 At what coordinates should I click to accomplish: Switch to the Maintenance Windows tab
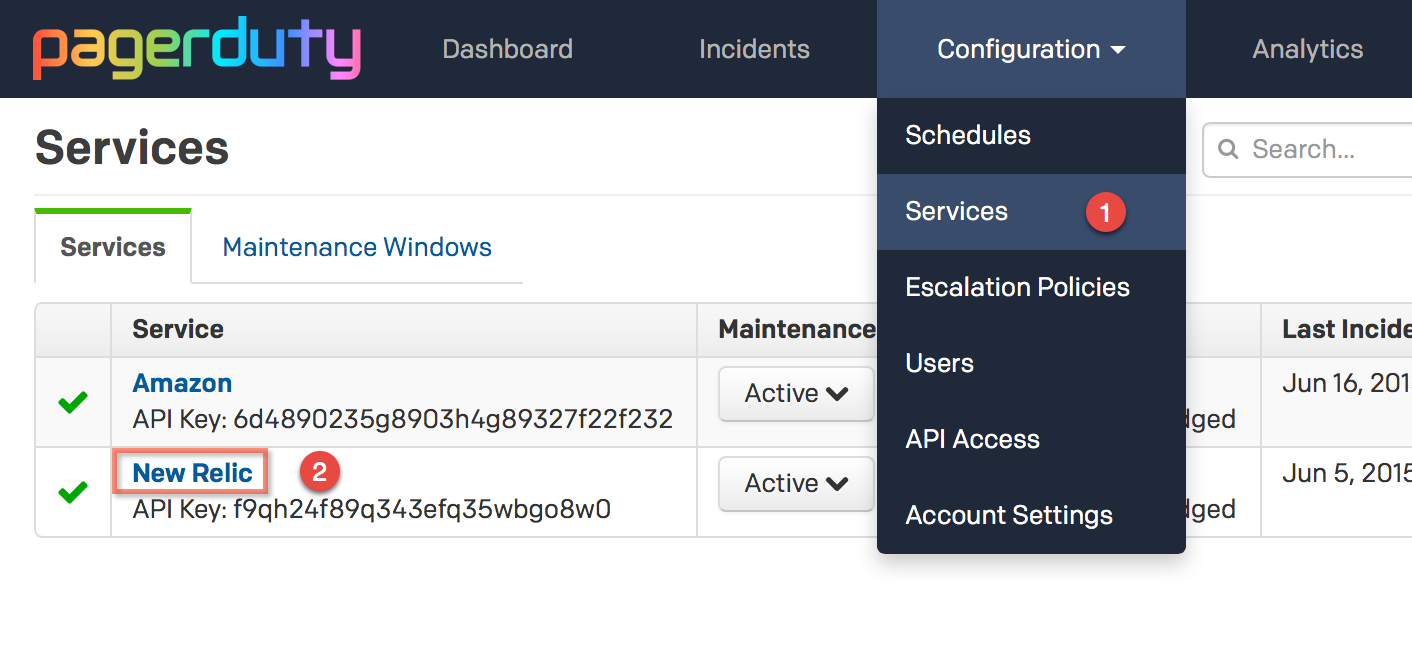(x=357, y=247)
